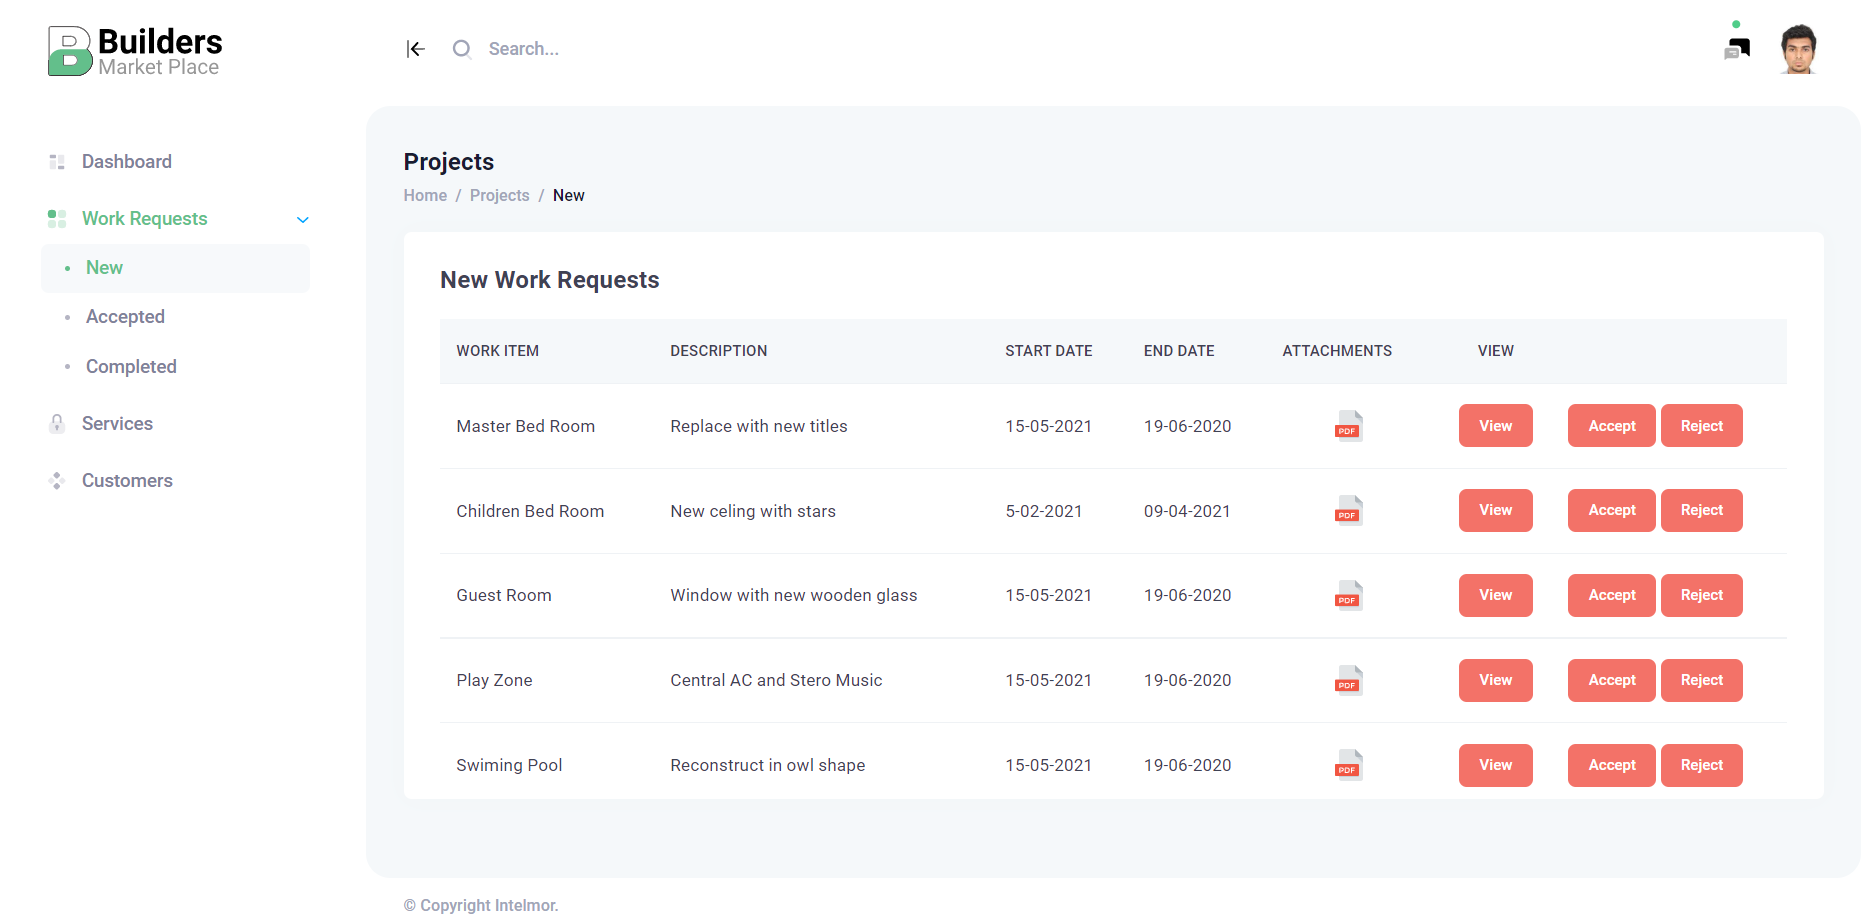Open the Dashboard menu item

(x=127, y=162)
